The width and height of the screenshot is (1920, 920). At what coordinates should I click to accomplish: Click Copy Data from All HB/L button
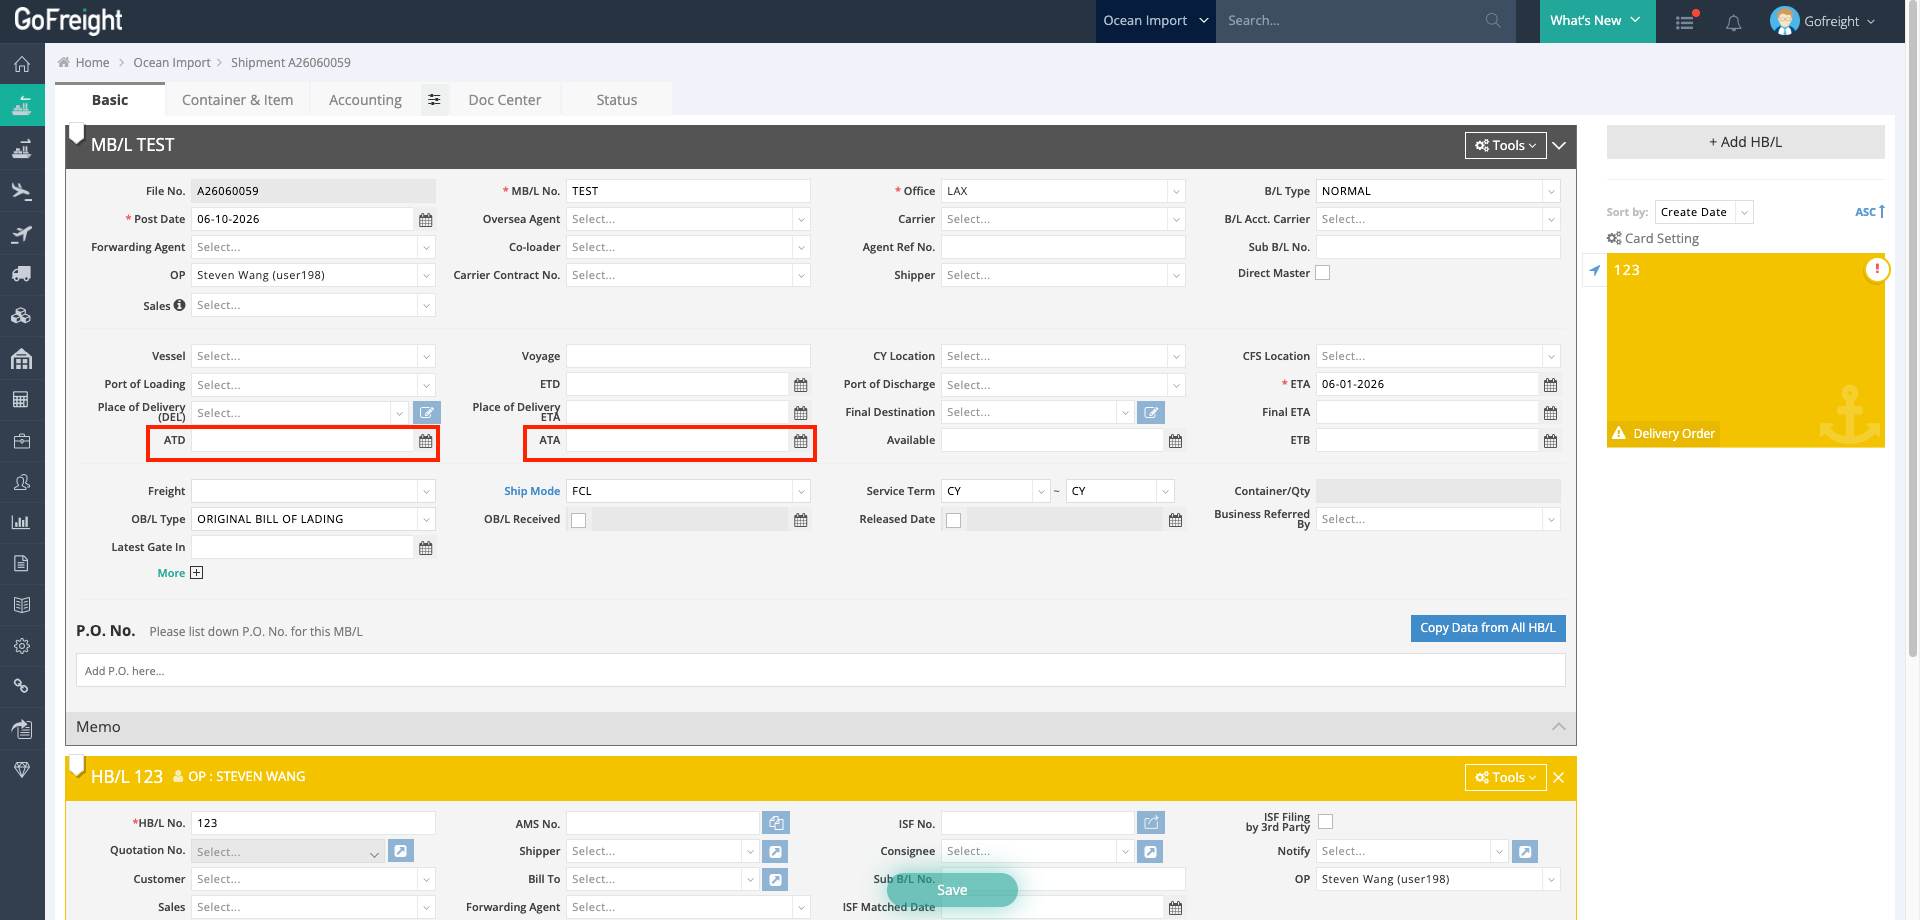click(1488, 628)
